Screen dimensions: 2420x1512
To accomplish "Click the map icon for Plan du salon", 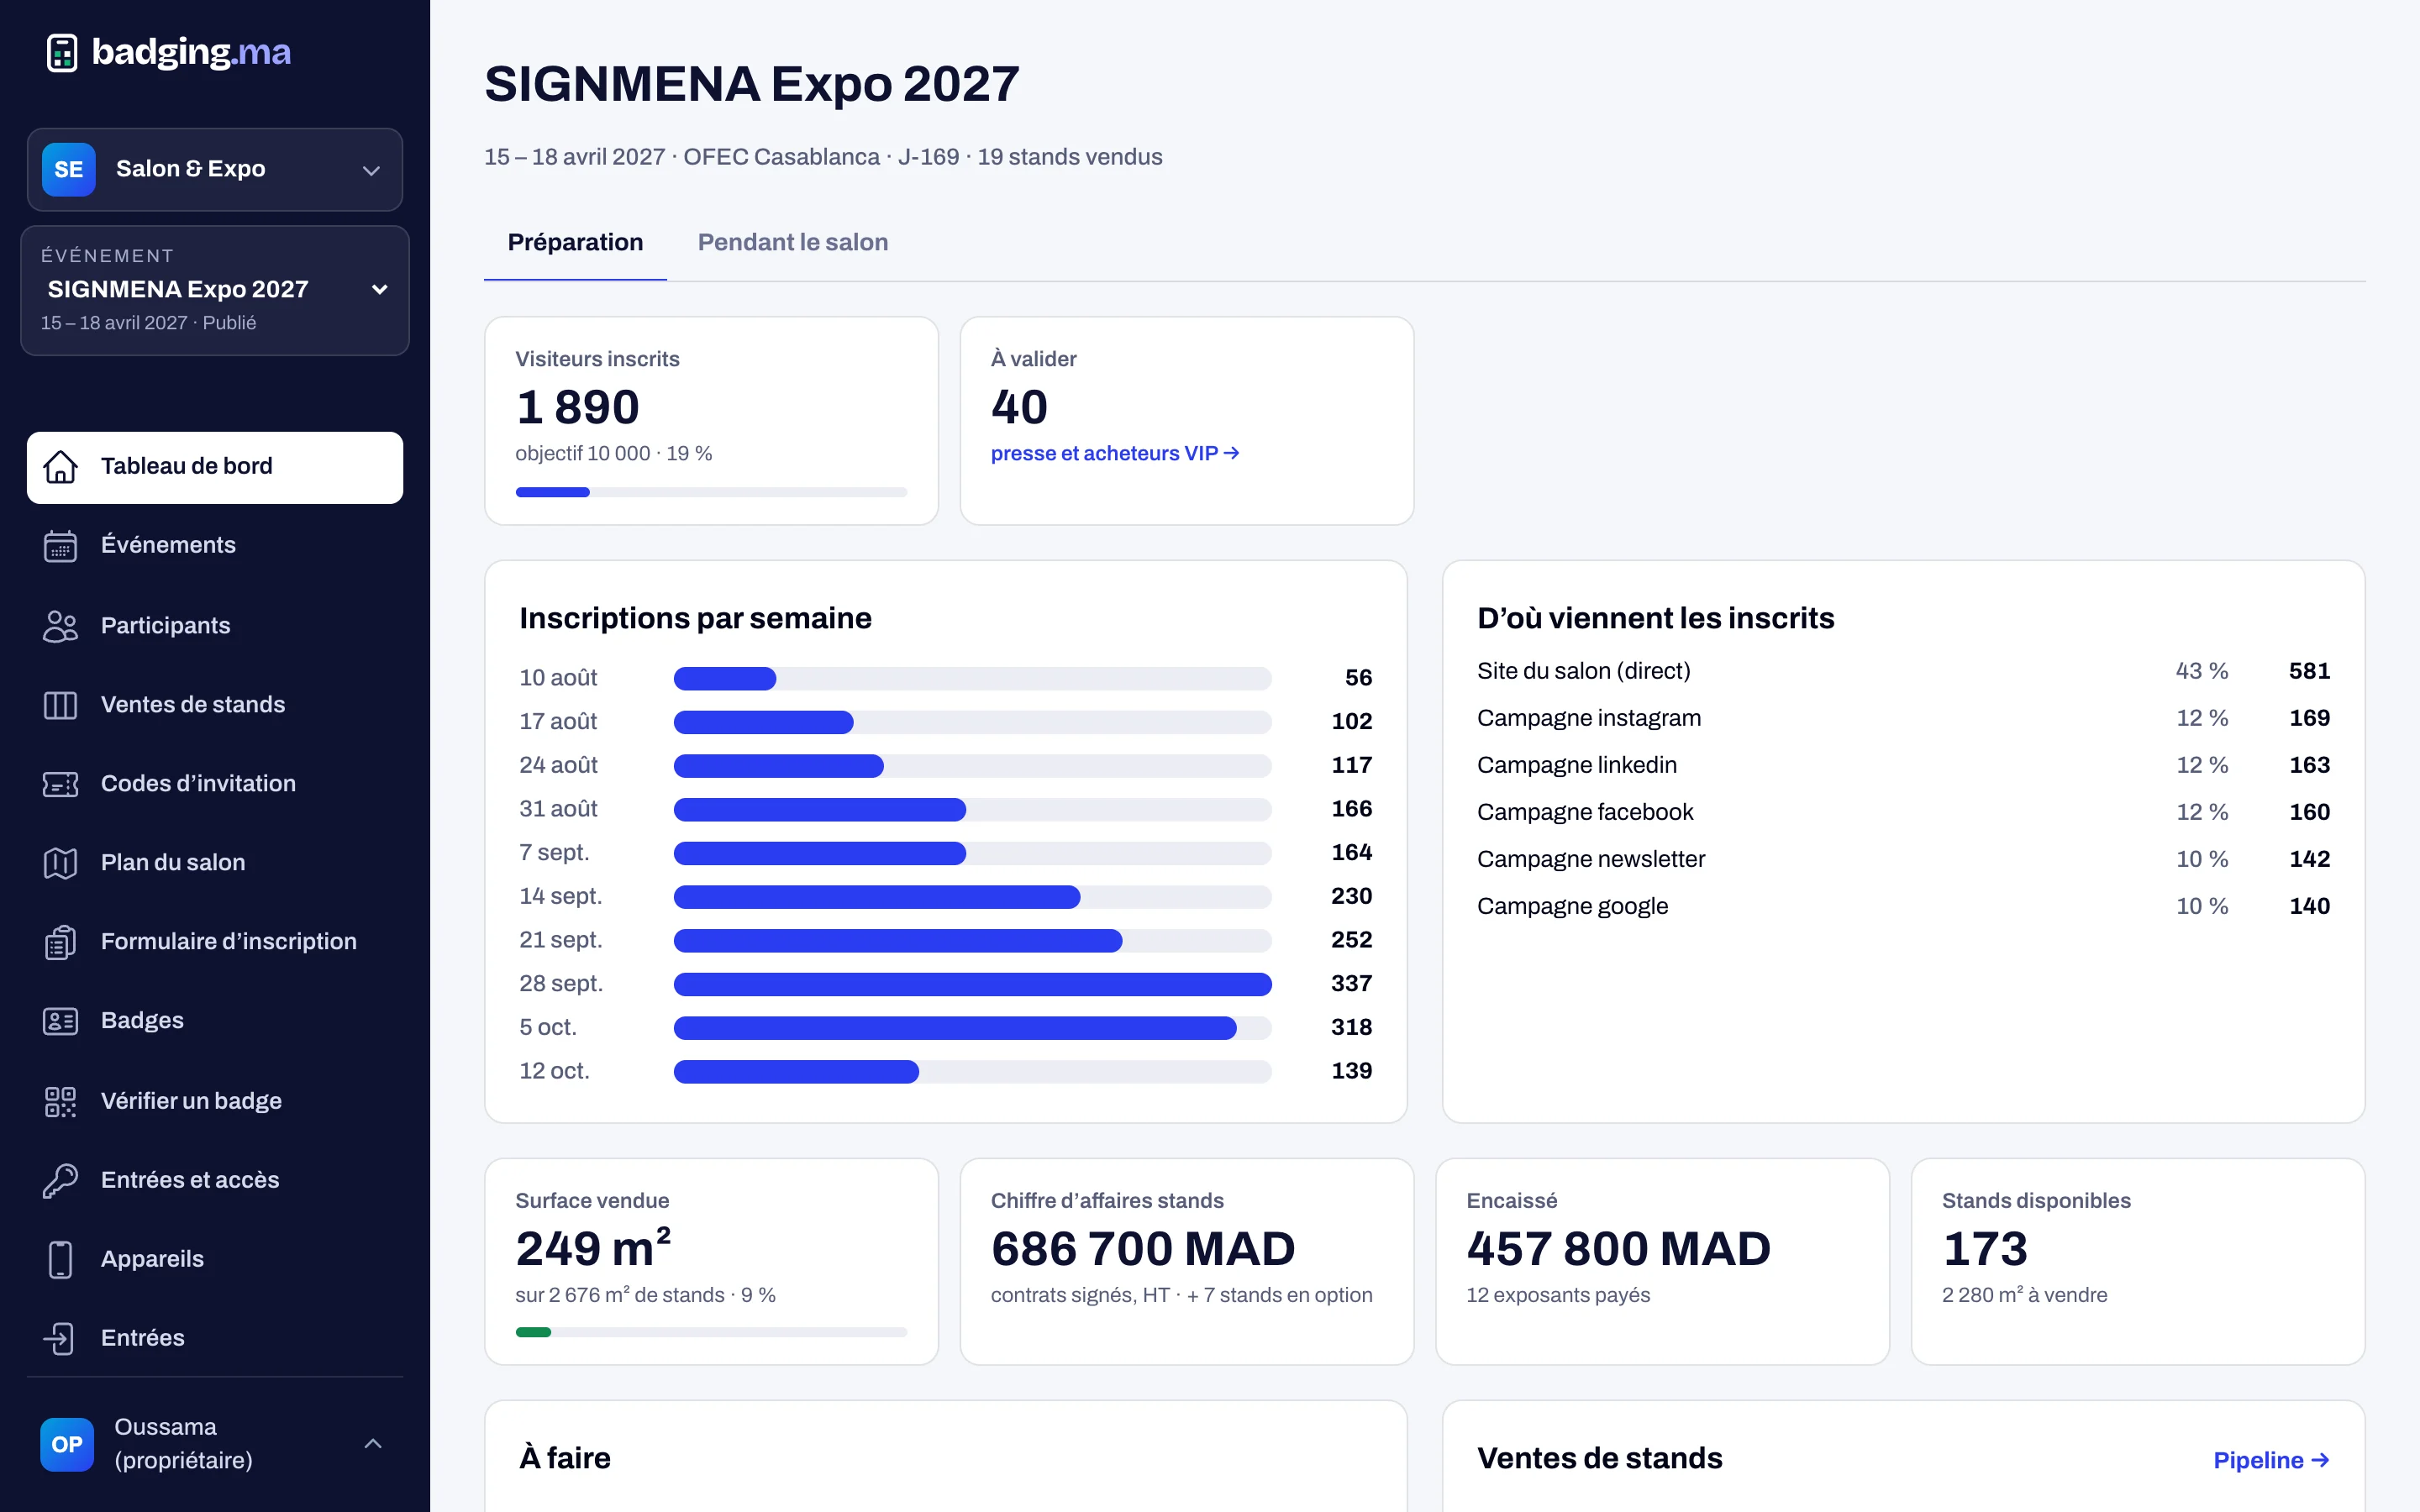I will point(60,863).
